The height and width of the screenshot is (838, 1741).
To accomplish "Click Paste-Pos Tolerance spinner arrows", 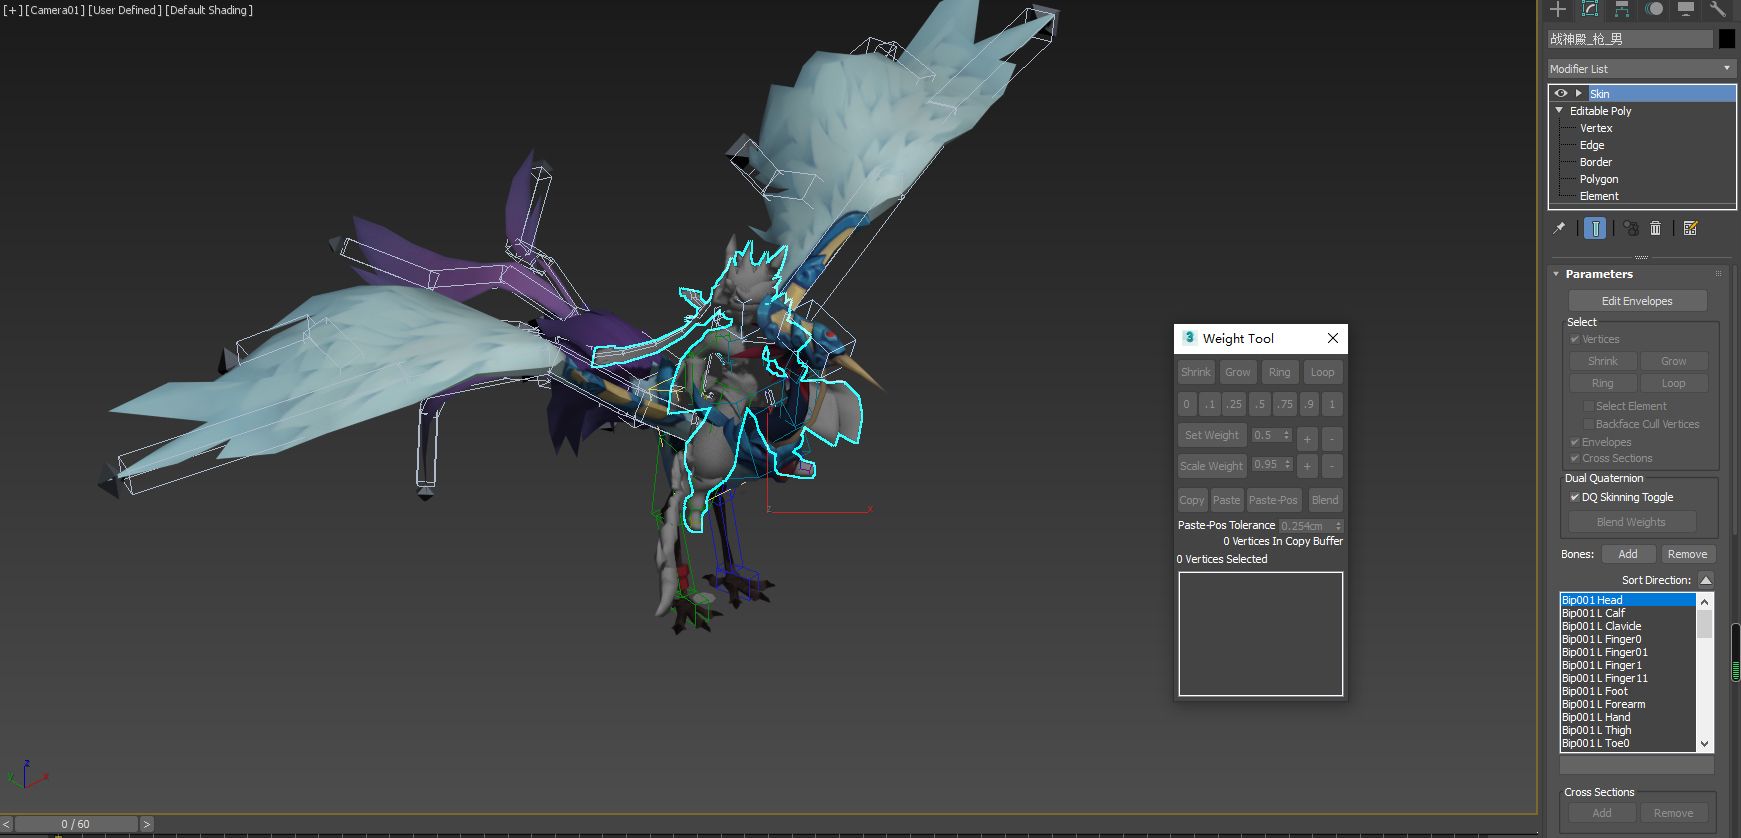I will tap(1338, 525).
